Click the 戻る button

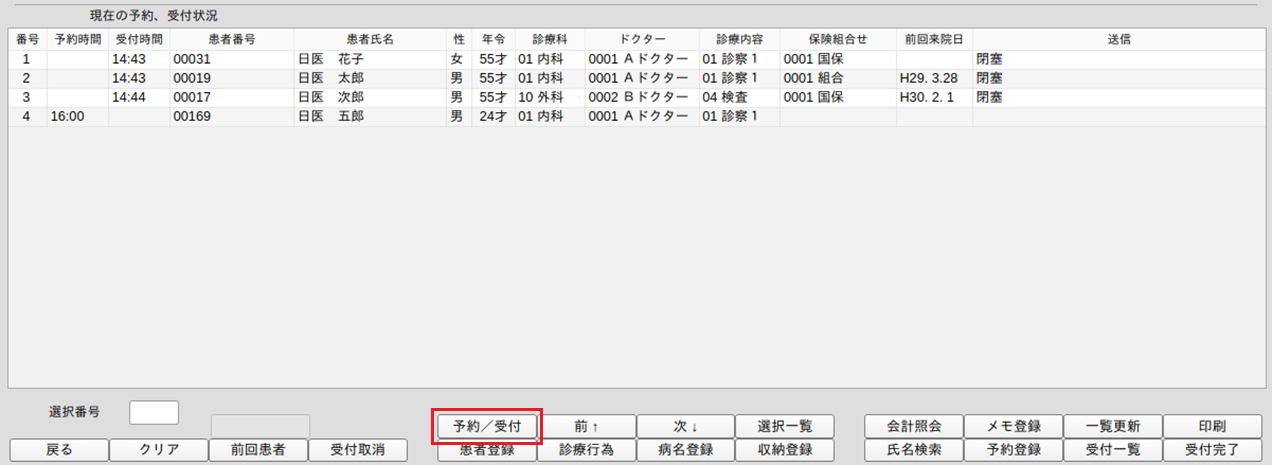click(59, 450)
